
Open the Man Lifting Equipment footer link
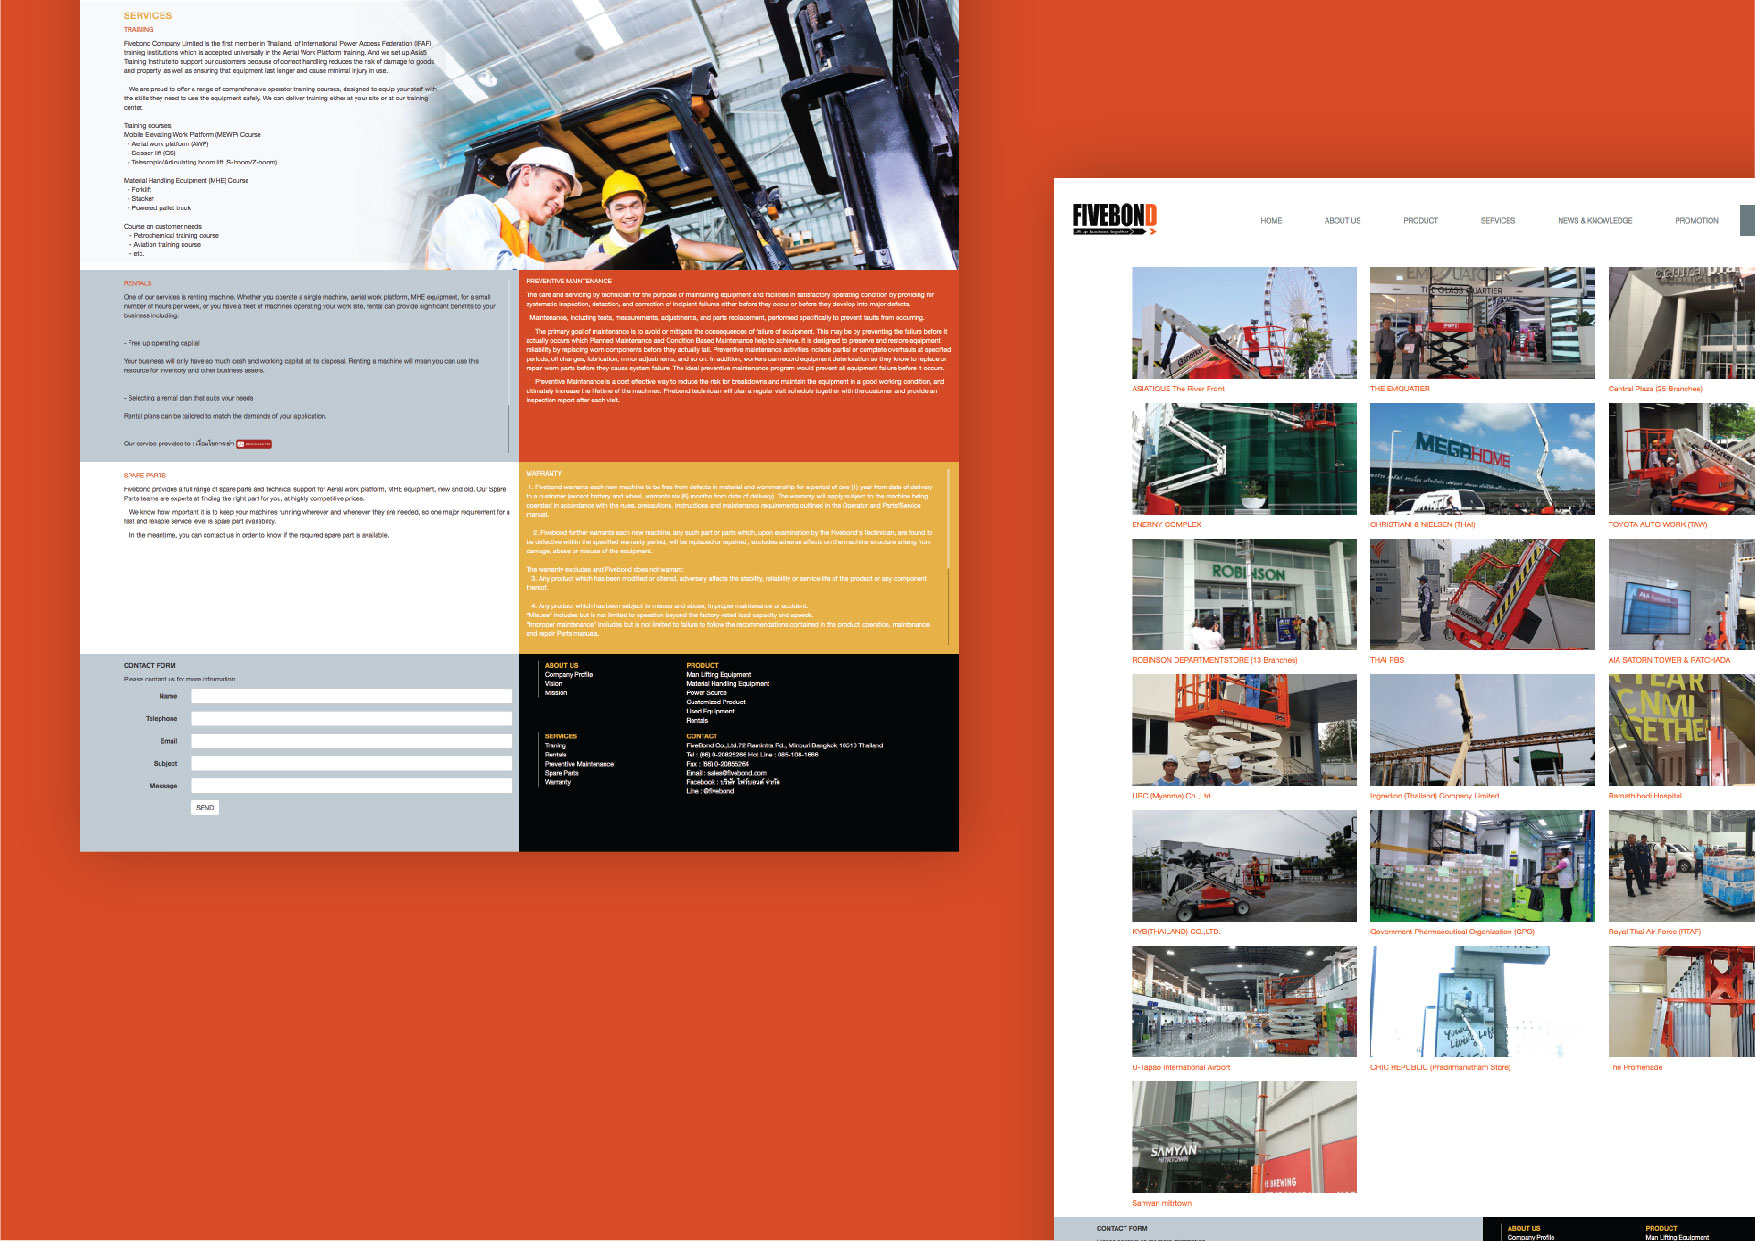[718, 675]
